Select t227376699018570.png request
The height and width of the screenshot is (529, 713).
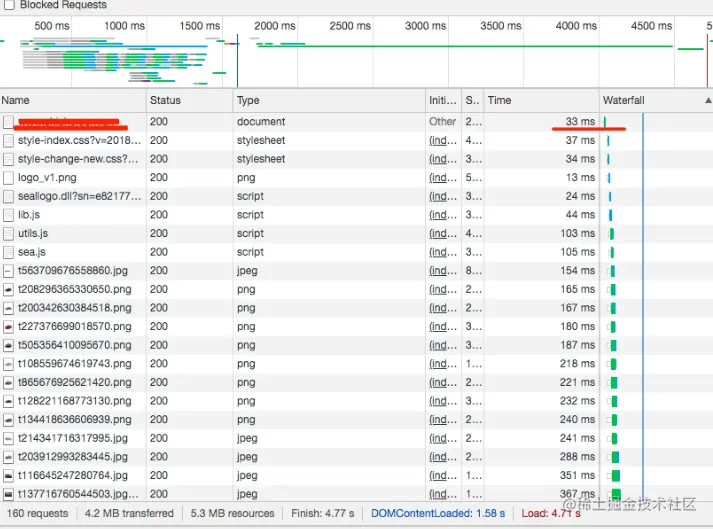(356, 327)
